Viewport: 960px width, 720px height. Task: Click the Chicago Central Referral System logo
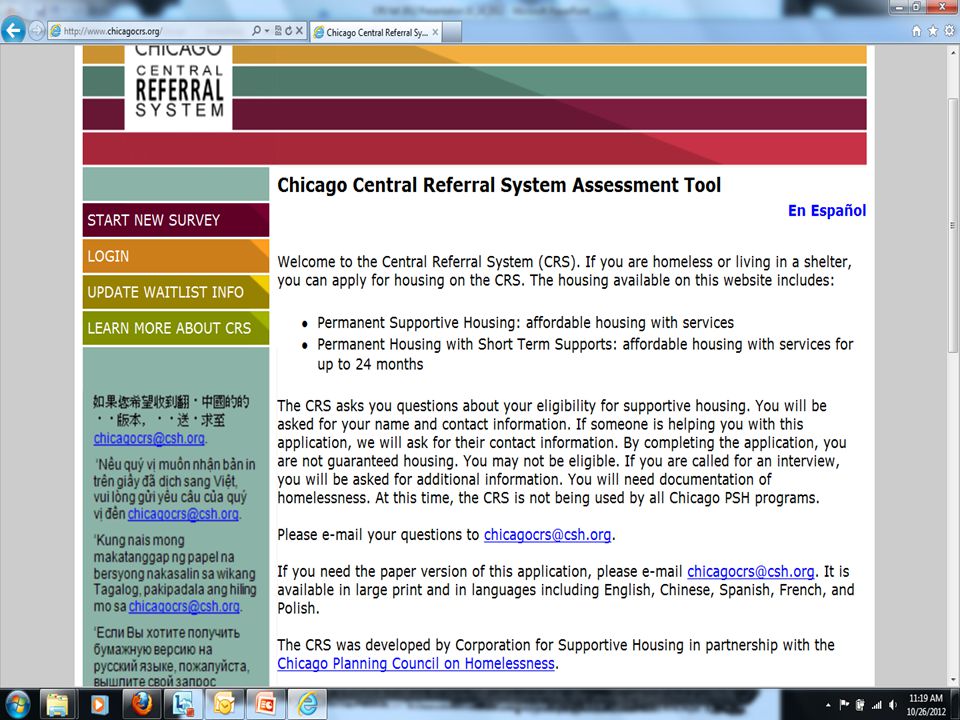click(179, 87)
